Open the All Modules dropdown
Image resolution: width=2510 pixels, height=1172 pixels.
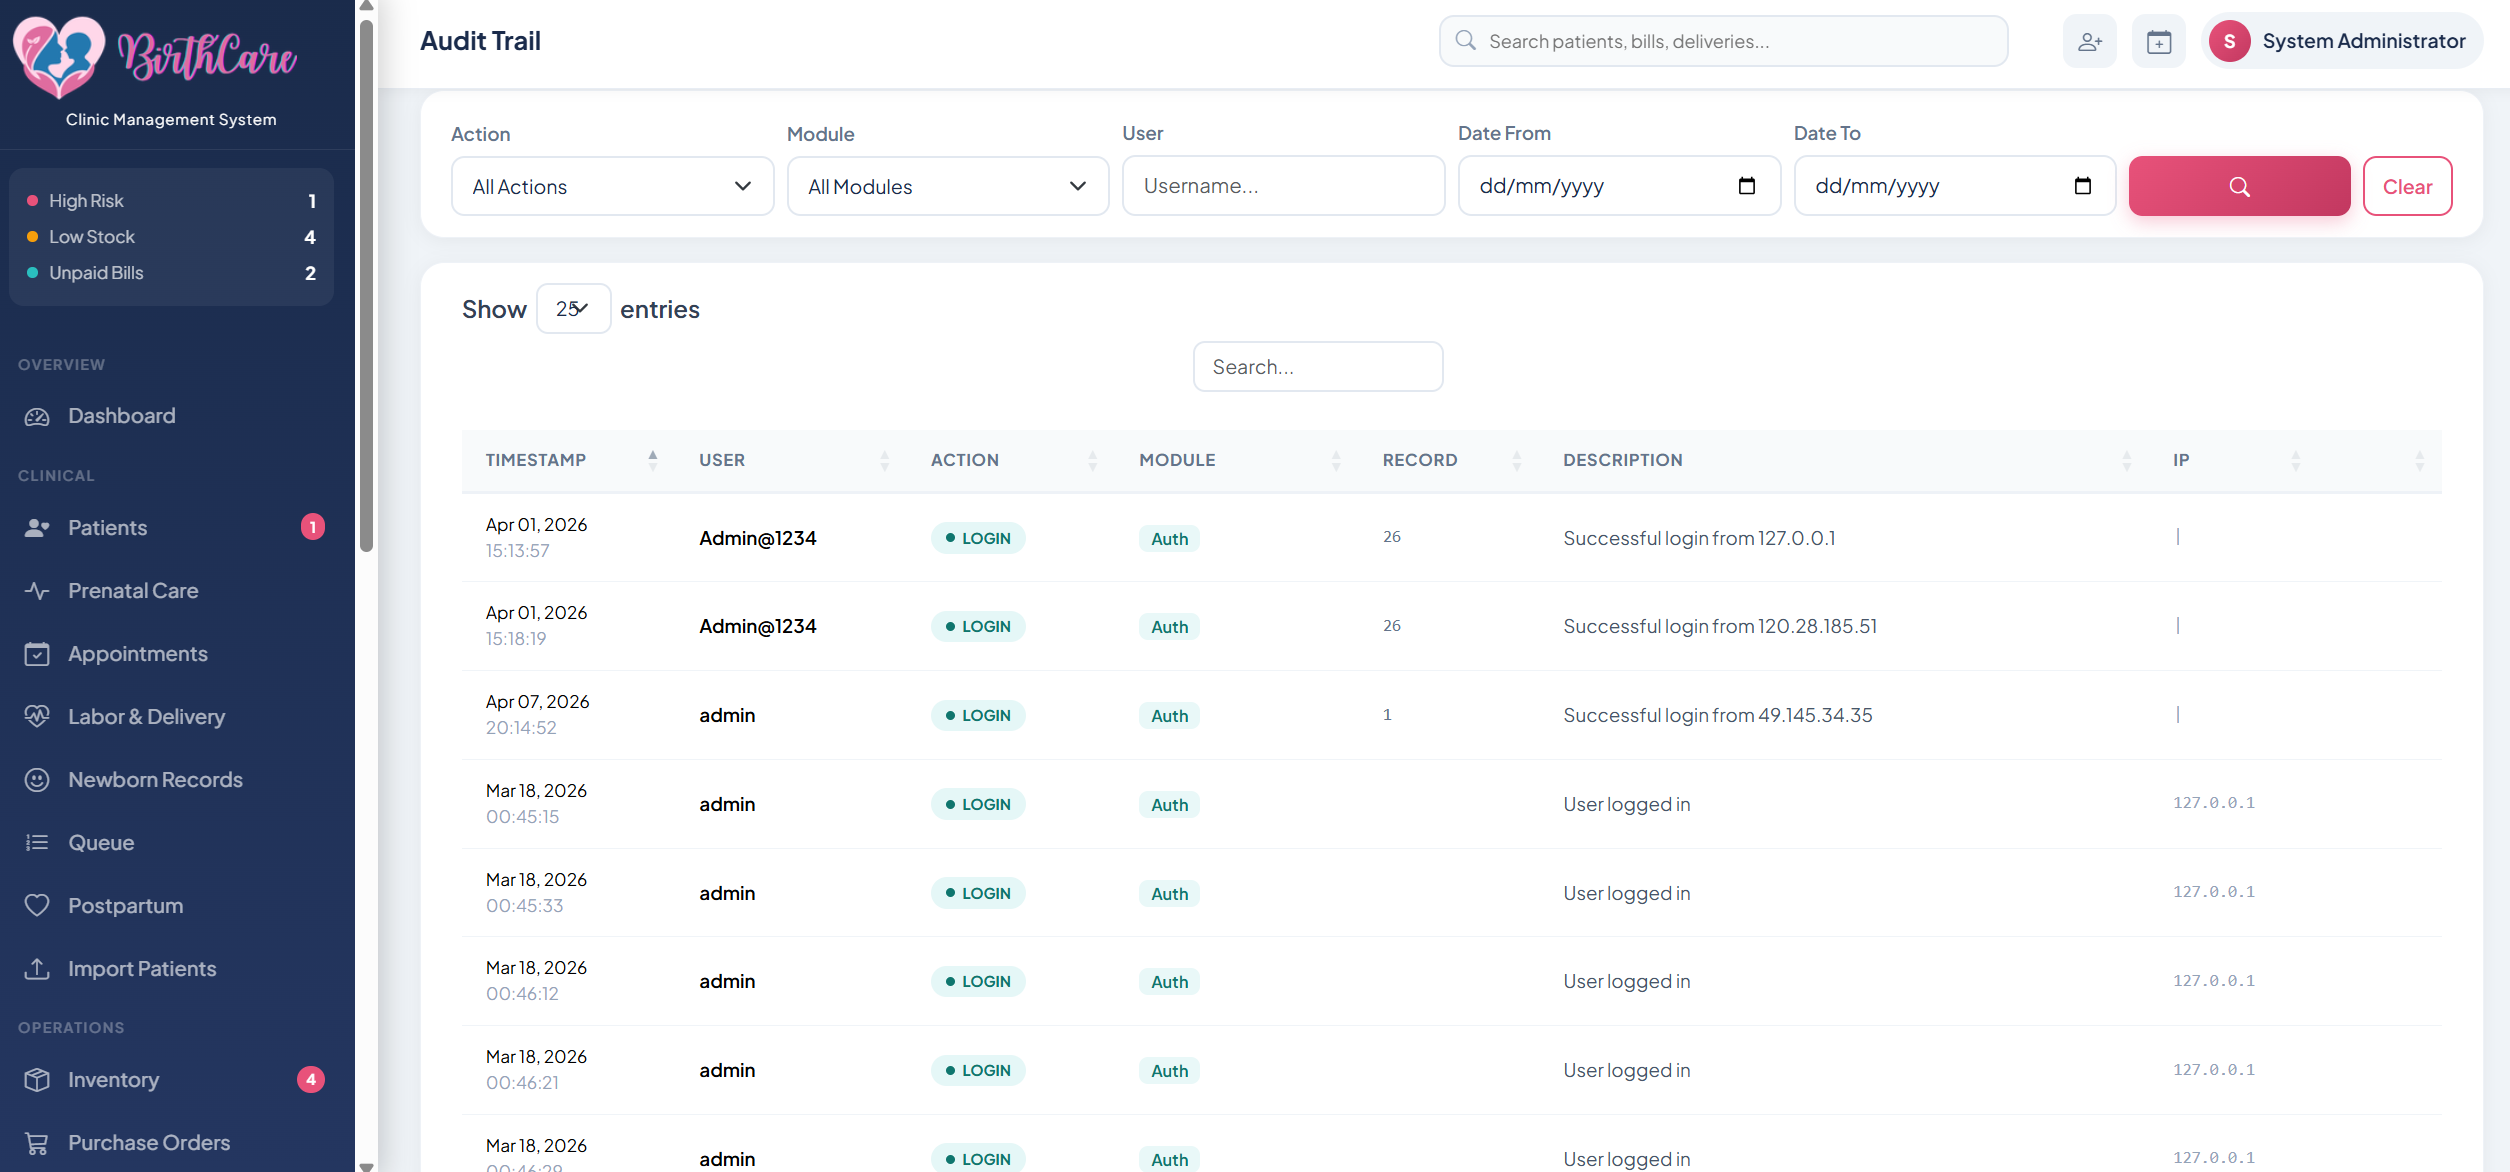coord(948,186)
